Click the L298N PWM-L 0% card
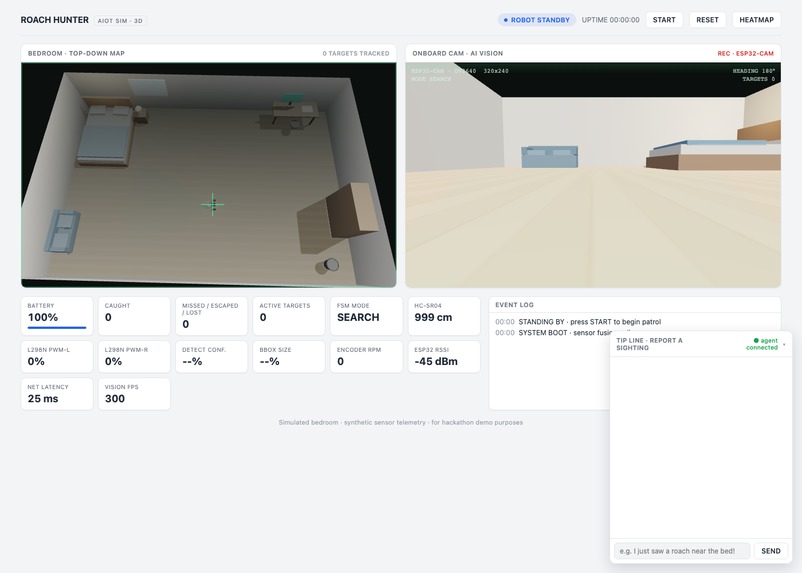802x573 pixels. tap(57, 357)
